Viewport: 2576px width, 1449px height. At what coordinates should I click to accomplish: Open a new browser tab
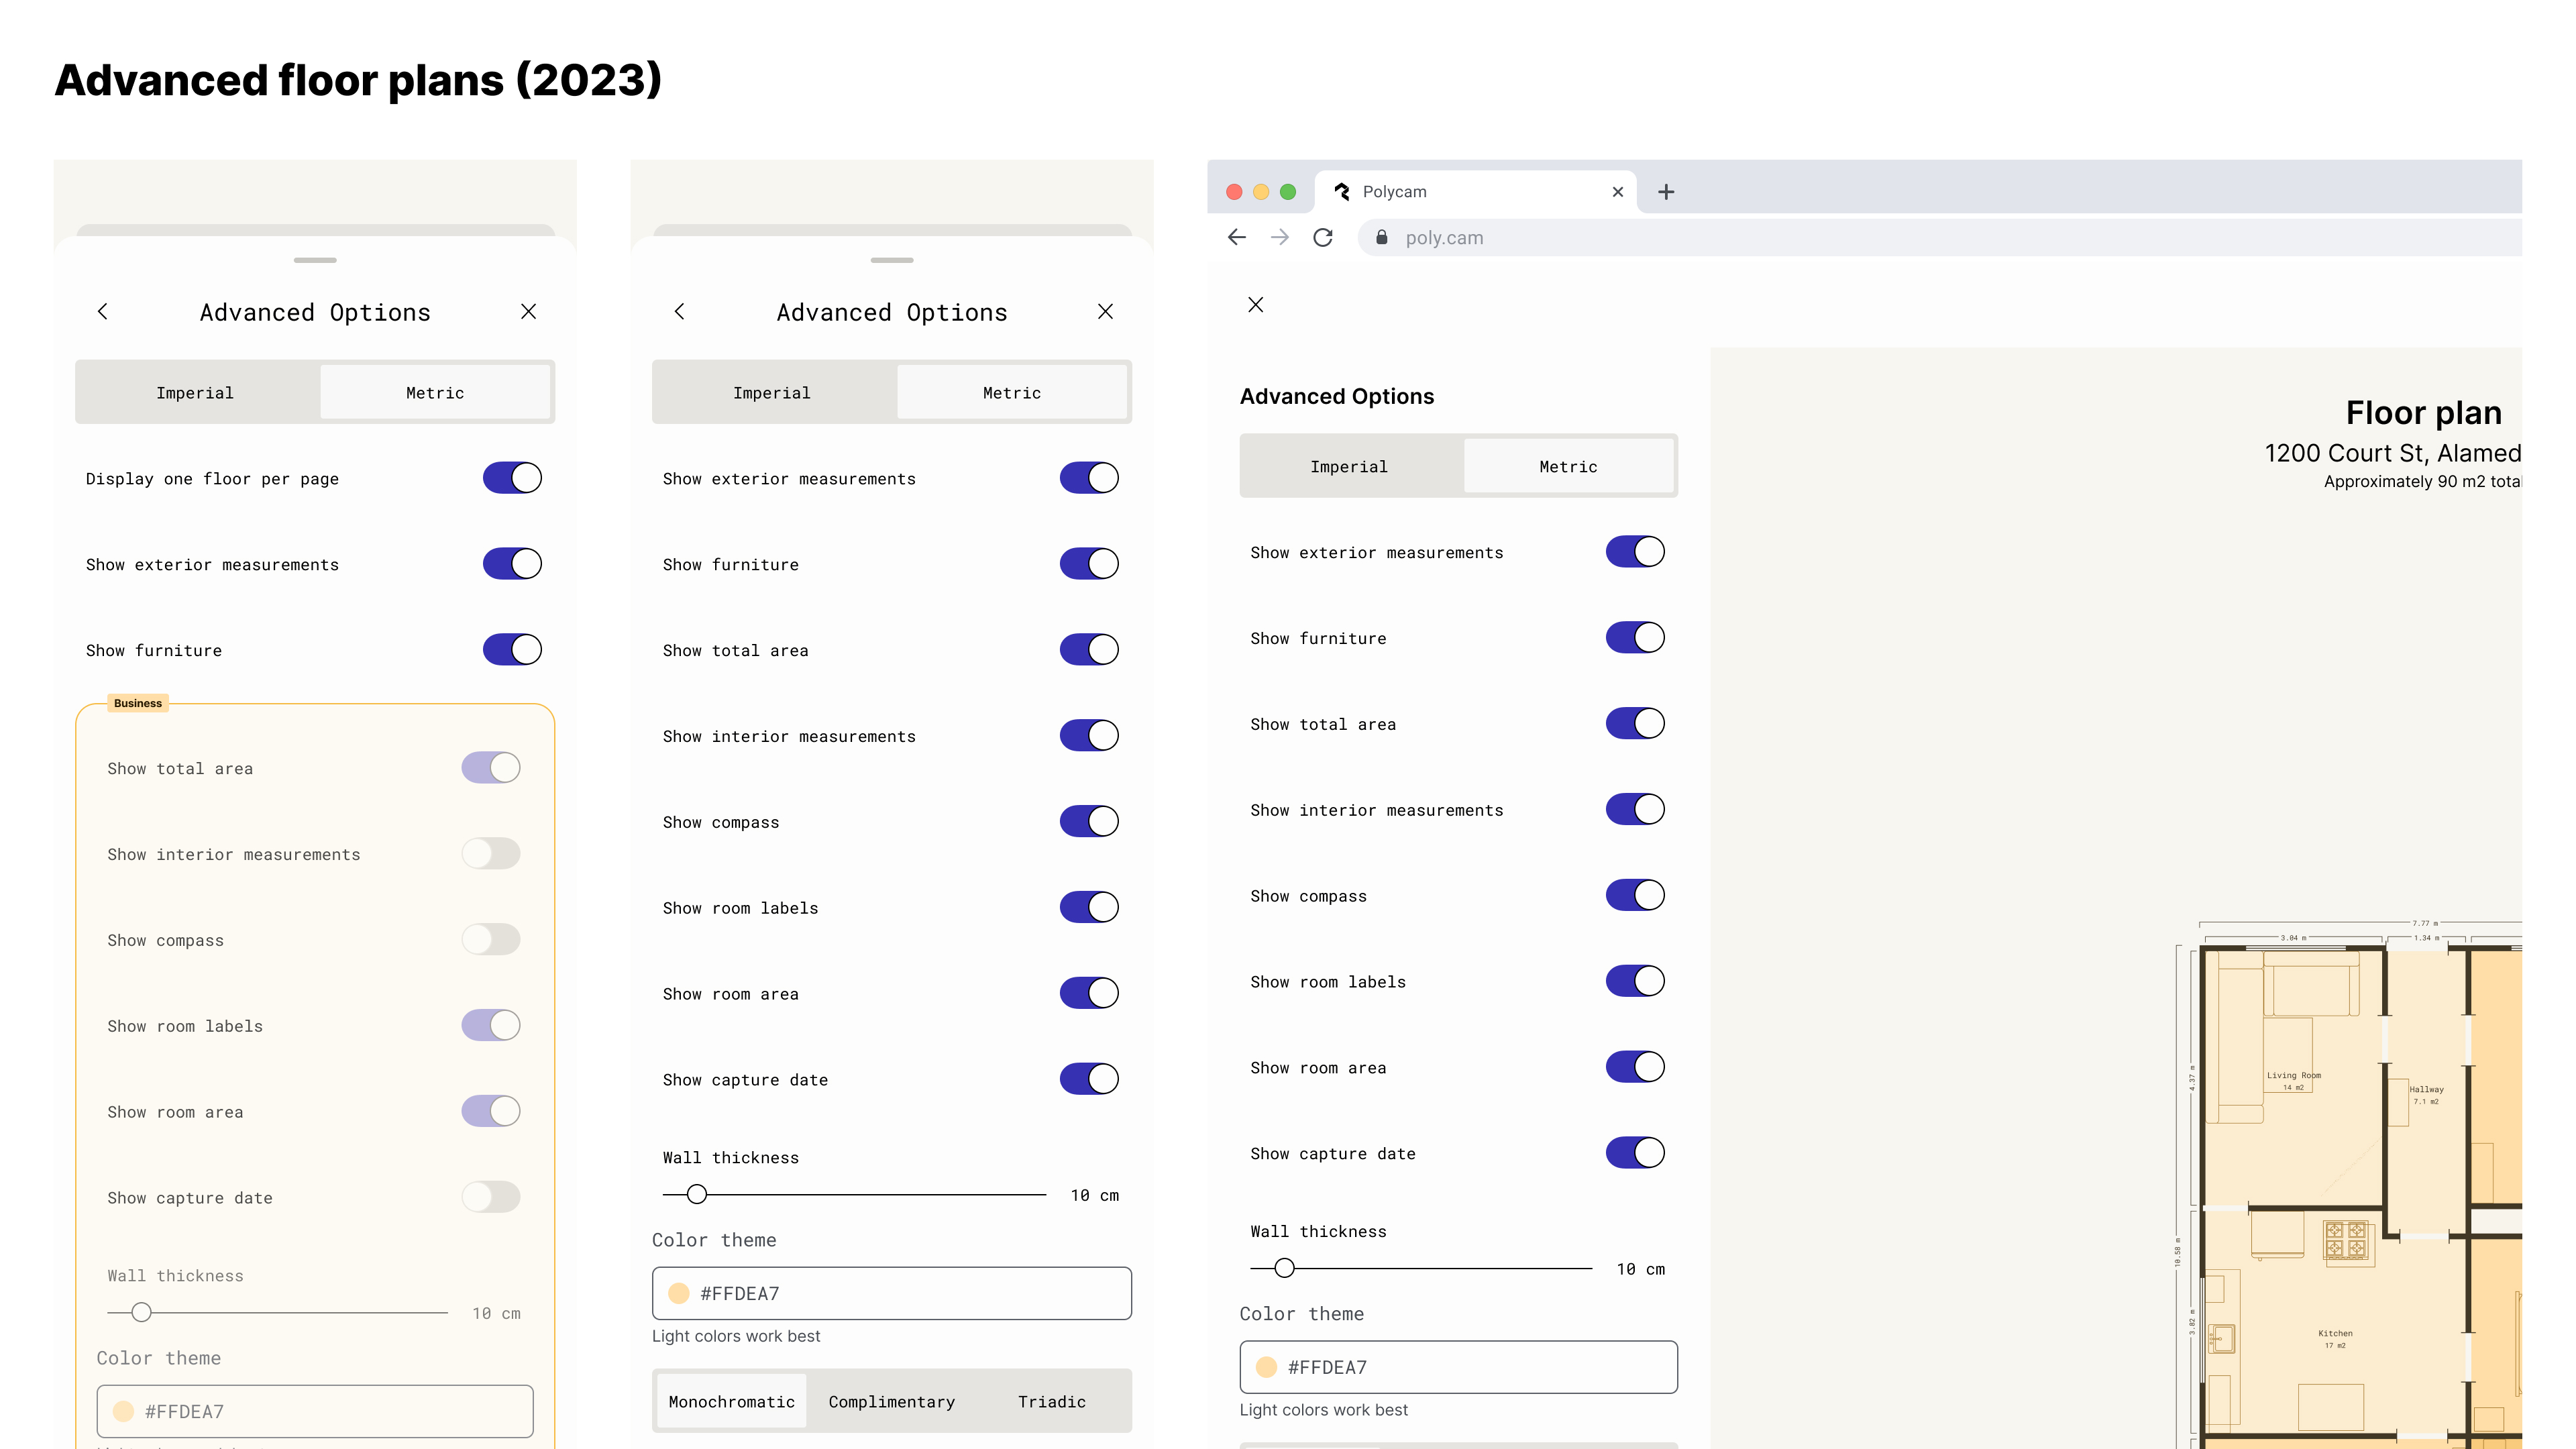tap(1666, 192)
